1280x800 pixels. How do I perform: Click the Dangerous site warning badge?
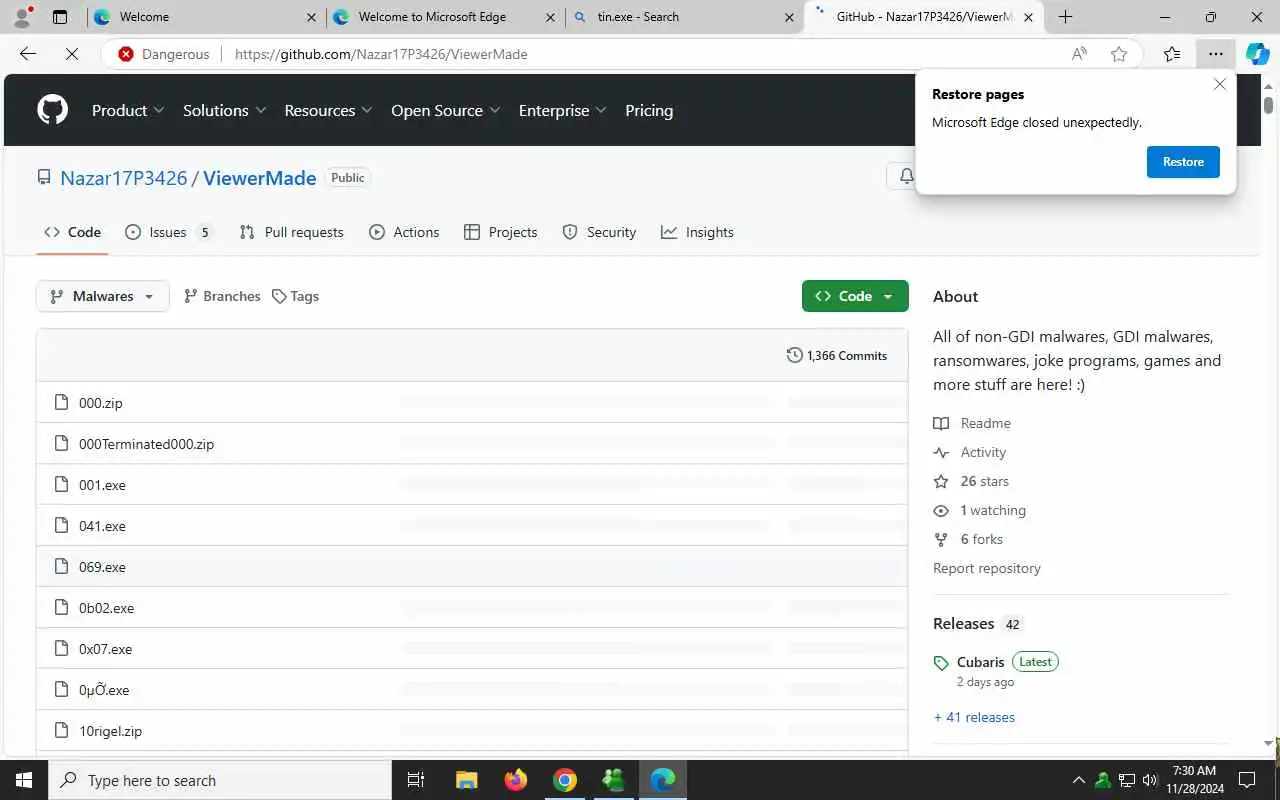tap(164, 54)
